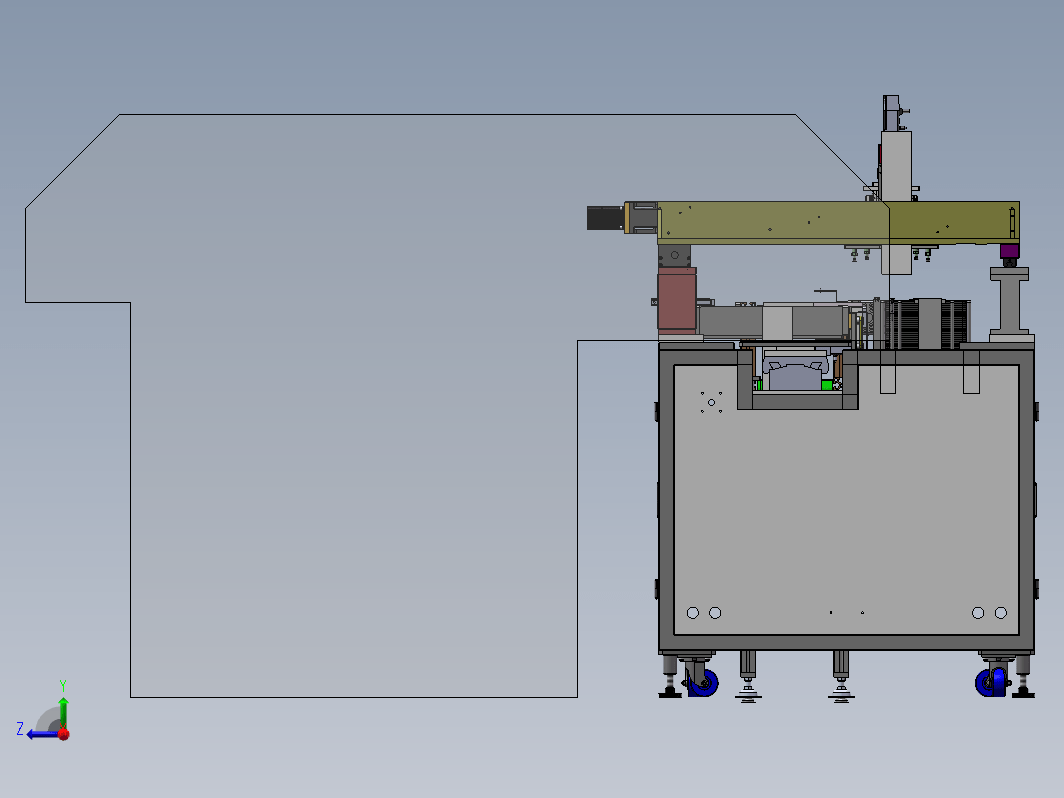1064x798 pixels.
Task: Select the leftmost hole at the panel's bottom
Action: point(693,613)
